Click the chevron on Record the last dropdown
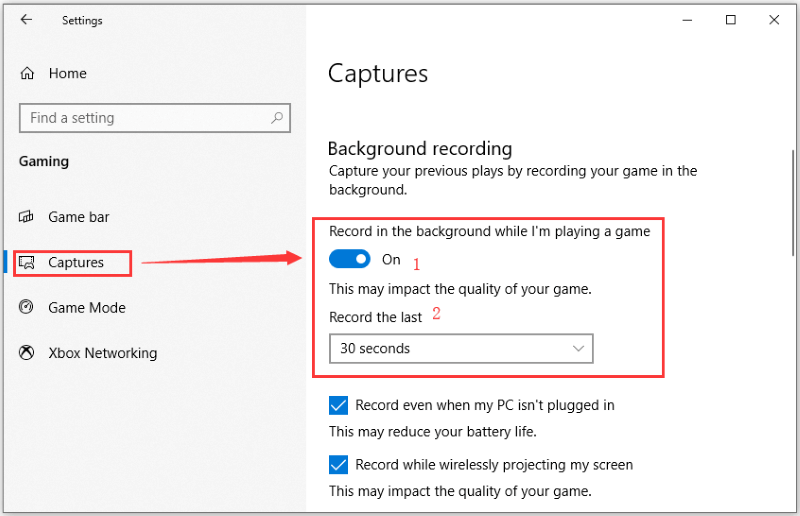The image size is (800, 516). pyautogui.click(x=578, y=348)
